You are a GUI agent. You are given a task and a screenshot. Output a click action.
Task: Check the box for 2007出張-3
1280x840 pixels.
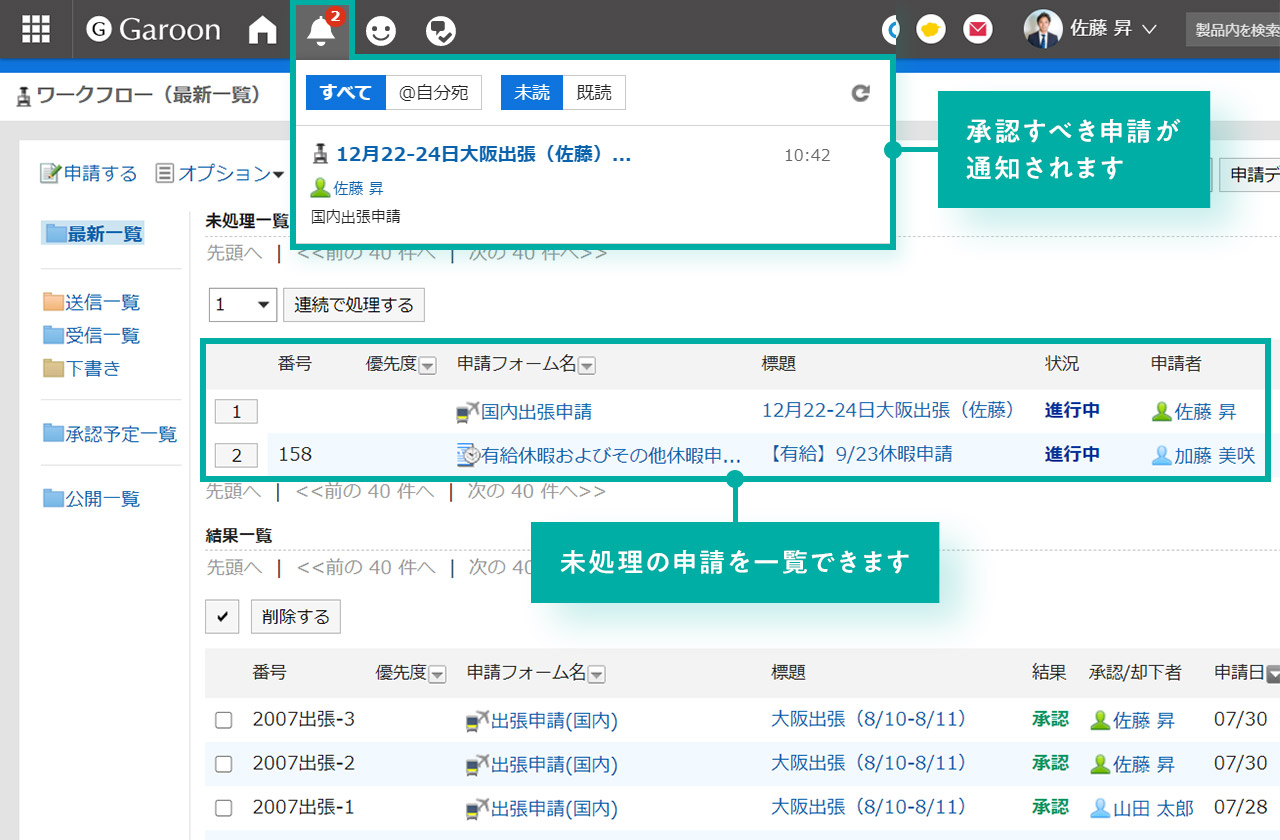(224, 719)
